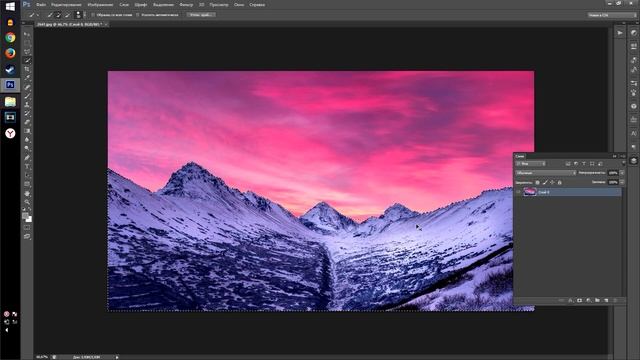Close the 2641.jpg document tab
Viewport: 640px width, 360px height.
(106, 24)
